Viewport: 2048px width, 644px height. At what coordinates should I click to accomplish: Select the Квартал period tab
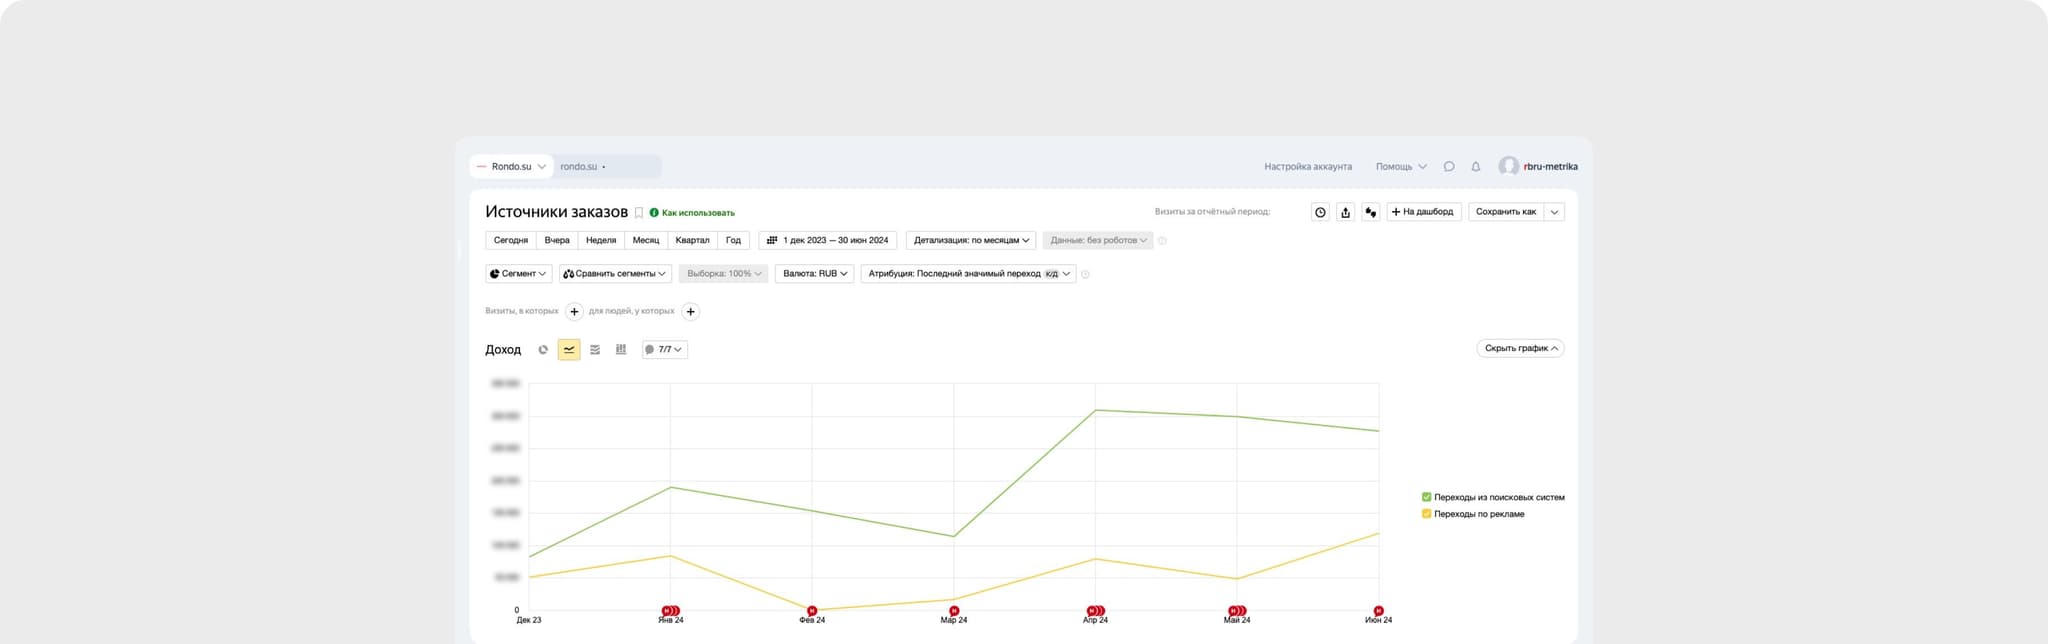(692, 240)
